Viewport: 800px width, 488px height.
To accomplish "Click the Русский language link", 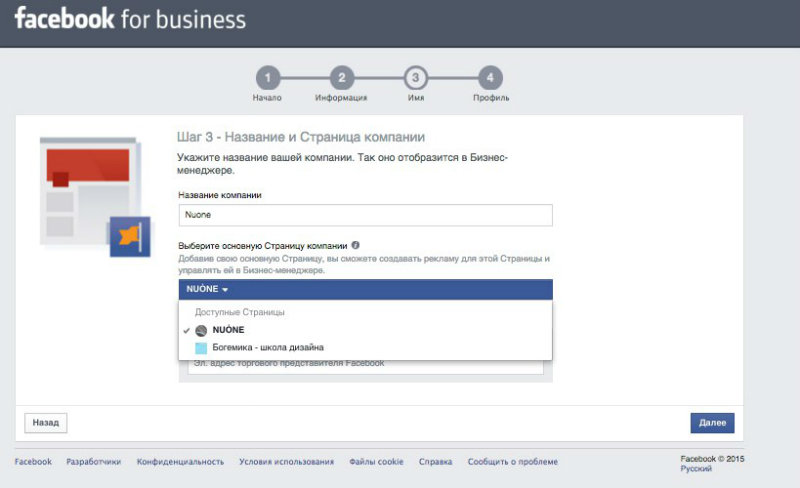I will coord(696,468).
